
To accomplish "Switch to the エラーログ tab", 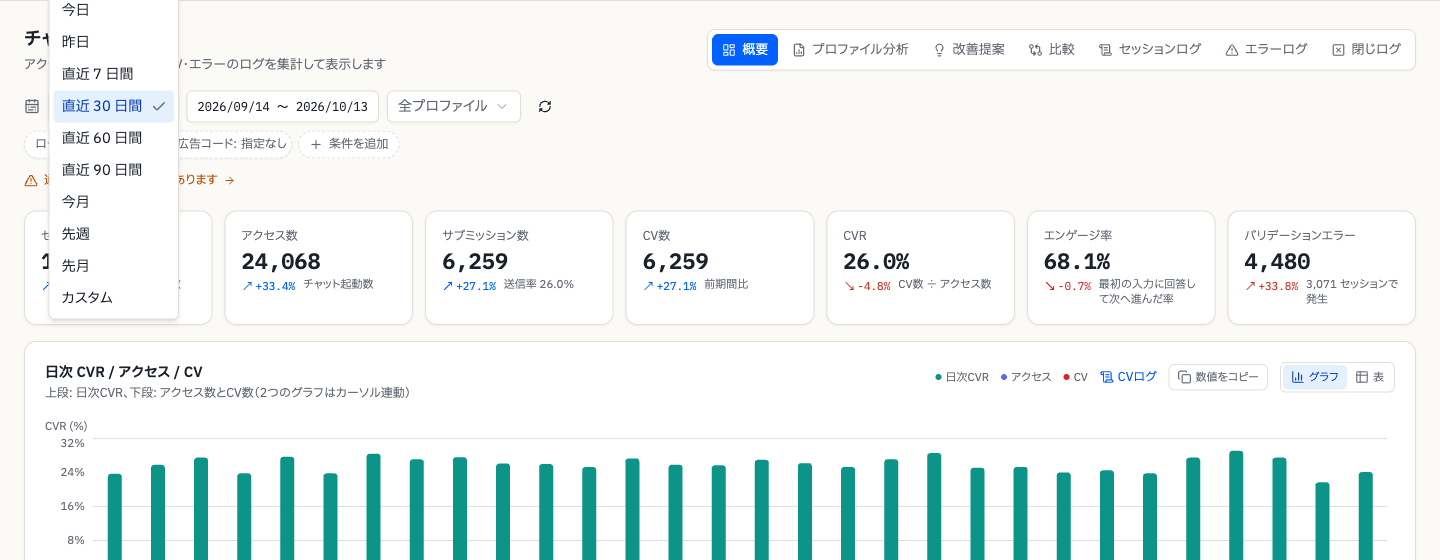I will [x=1266, y=49].
